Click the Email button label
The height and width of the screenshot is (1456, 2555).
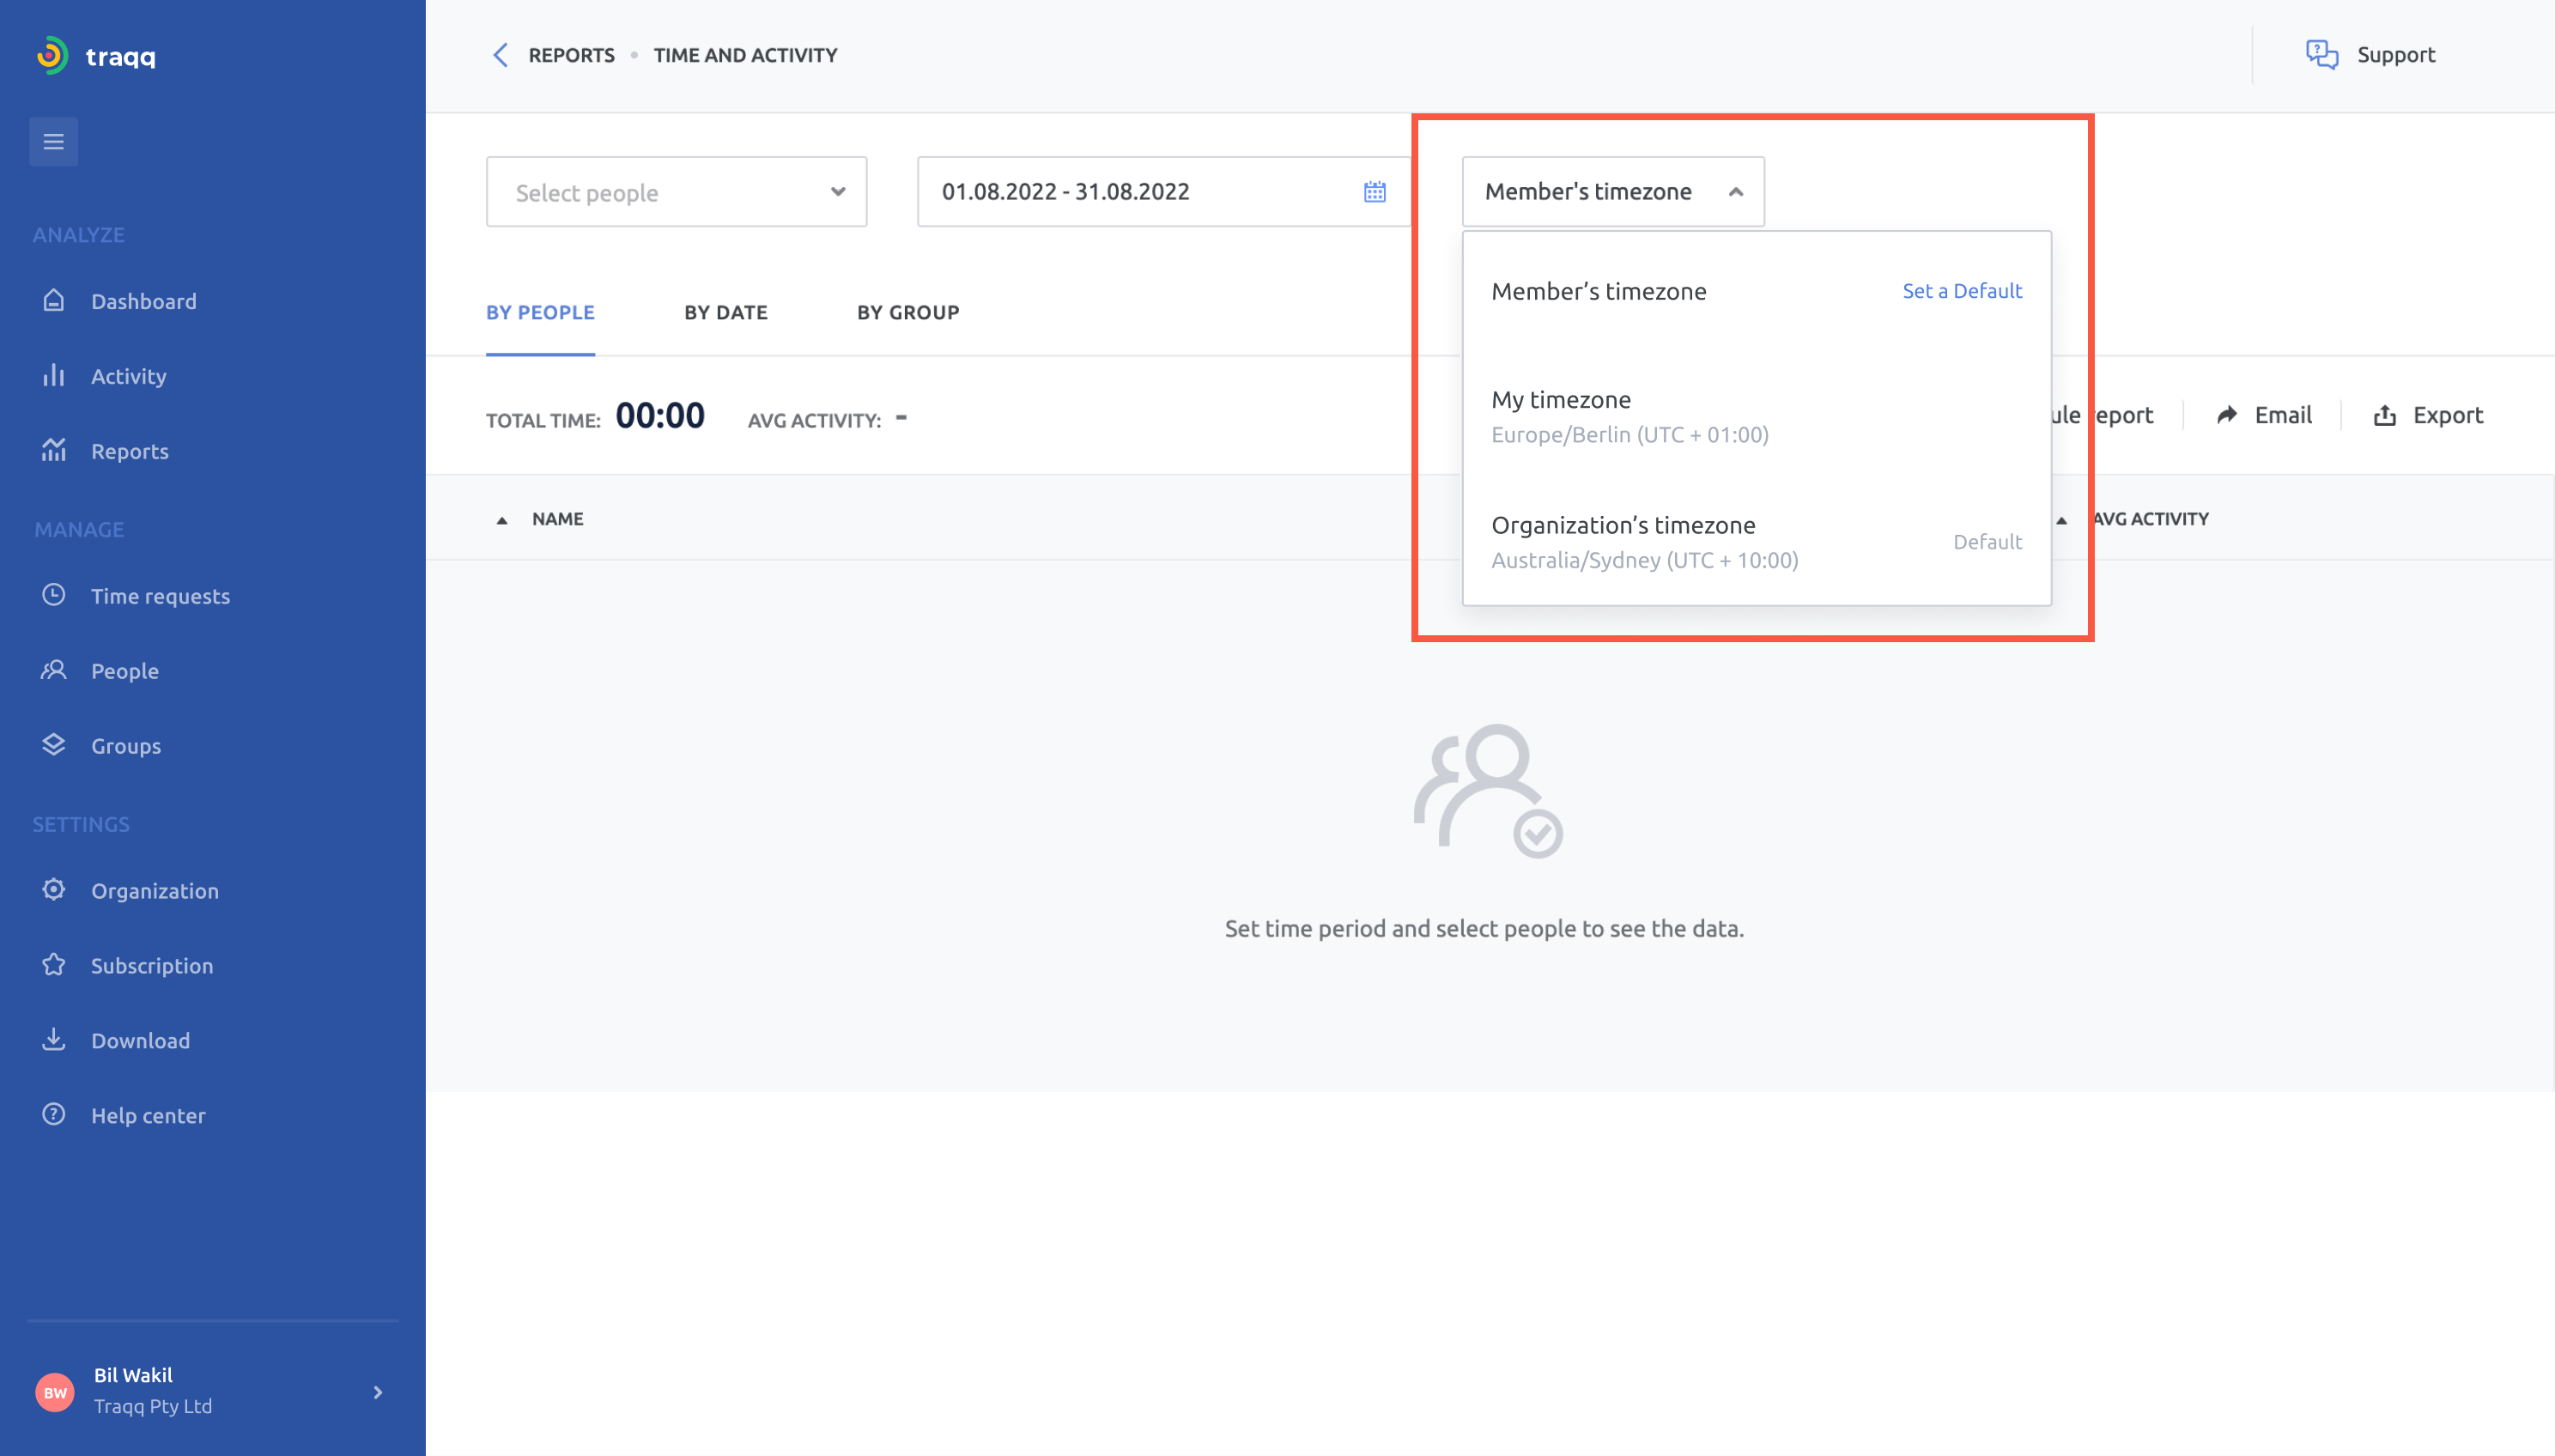[x=2283, y=415]
